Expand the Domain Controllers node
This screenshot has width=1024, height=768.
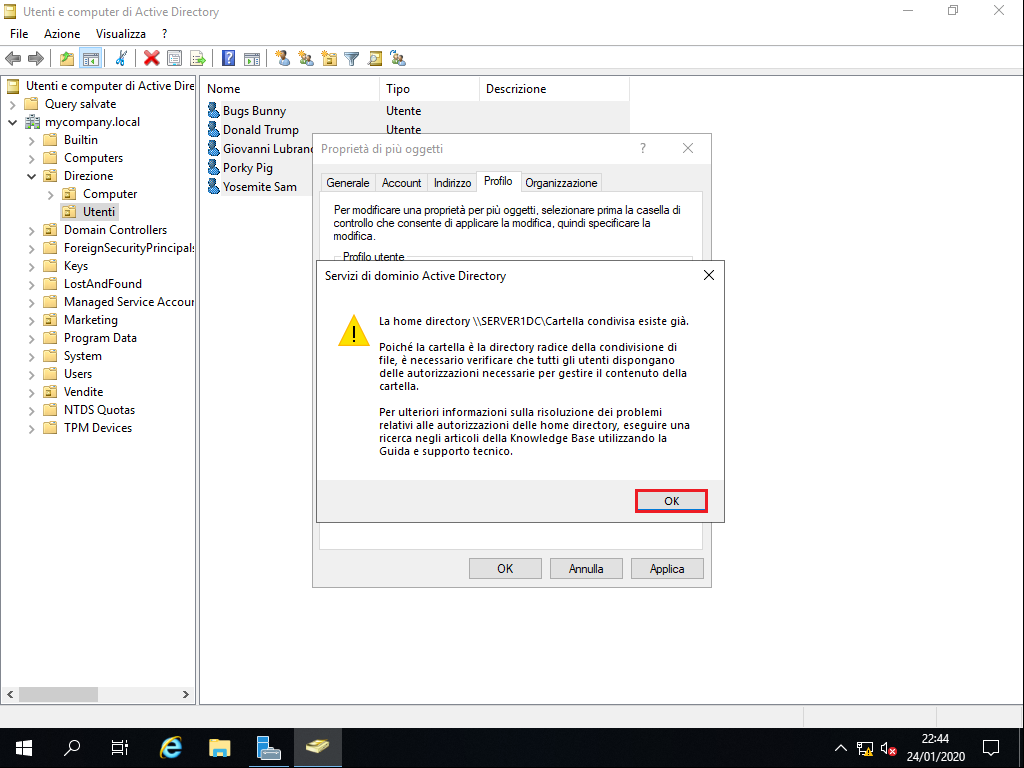[x=31, y=231]
